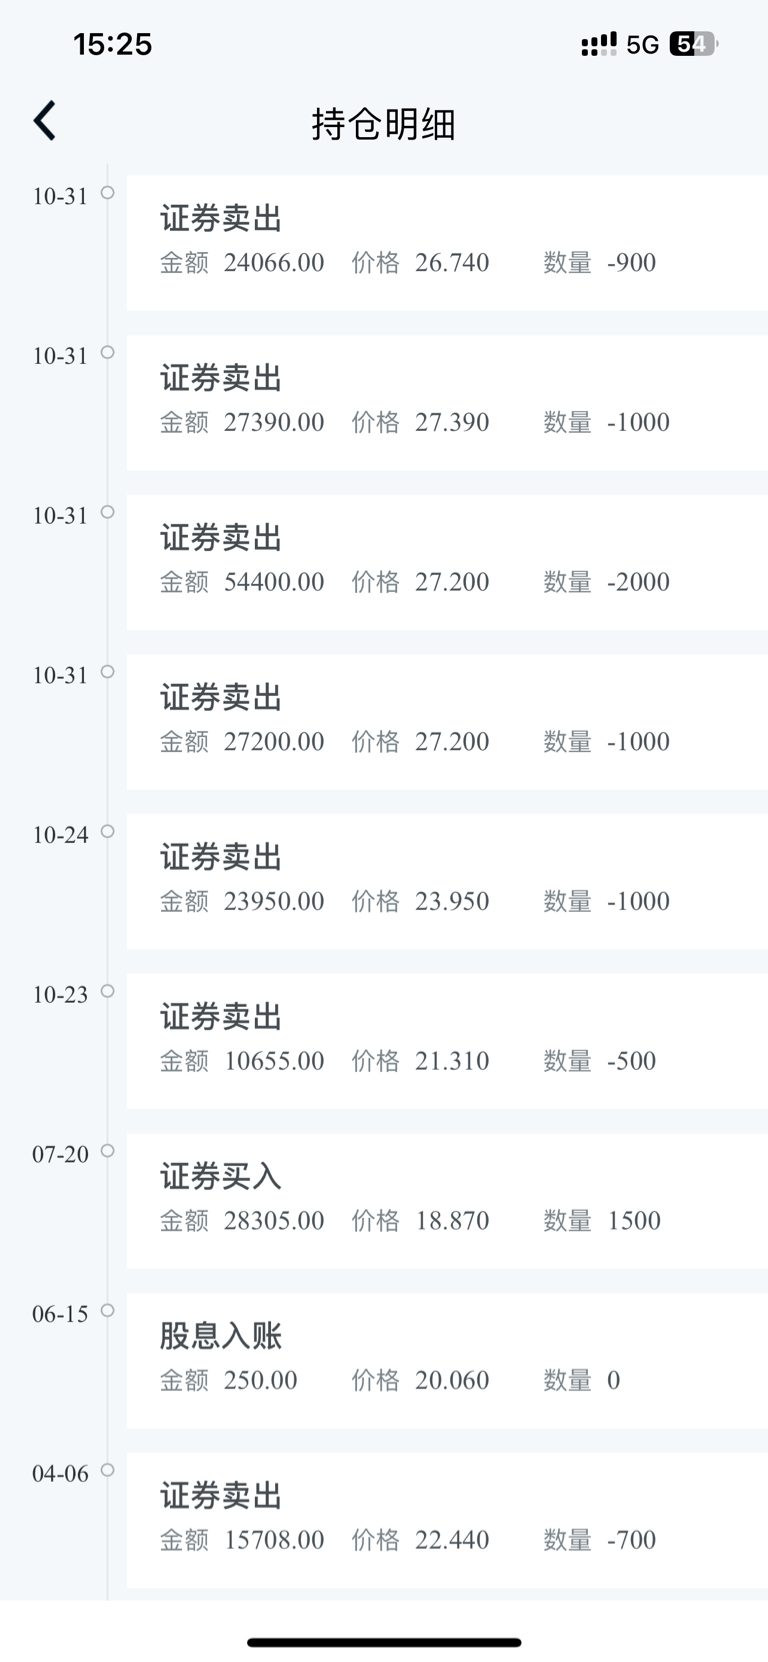Open the 证券买入 record from 07-20
768x1662 pixels.
[446, 1201]
